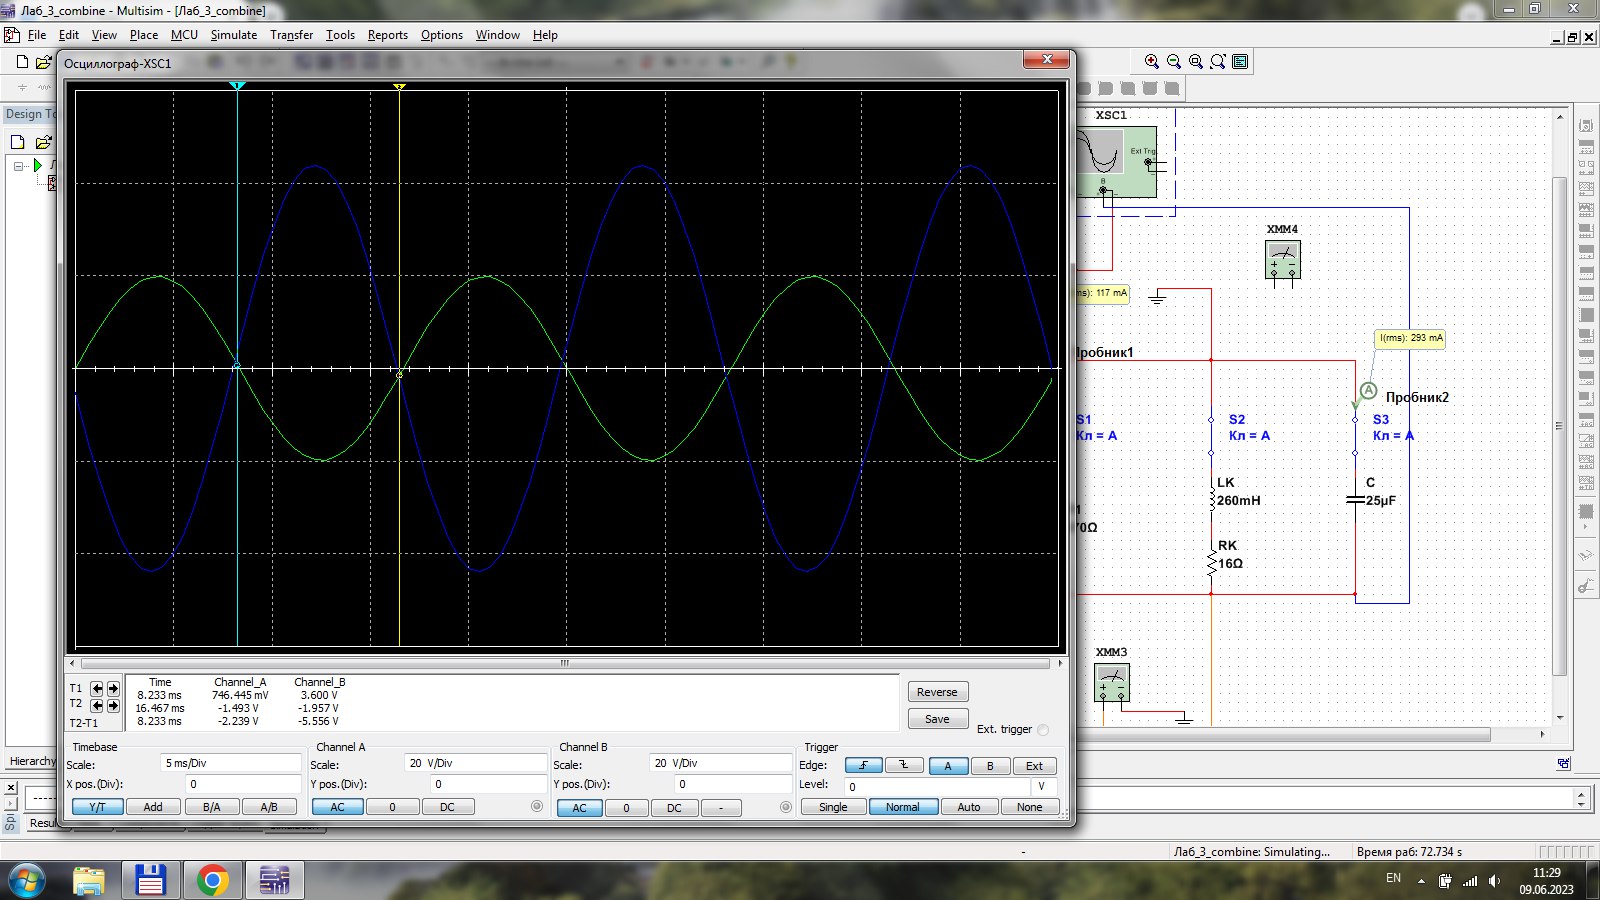
Task: Click the Zoom to Area magnifier icon
Action: (x=1196, y=62)
